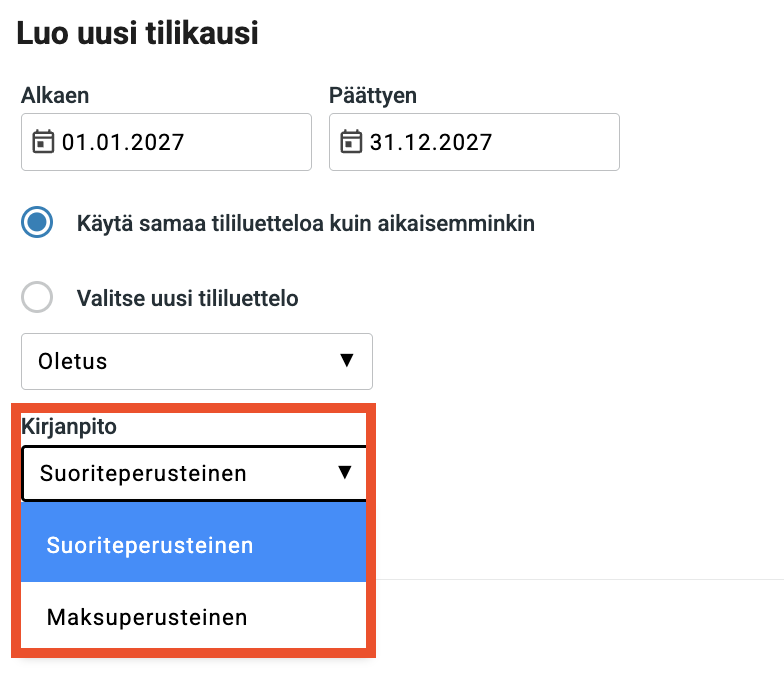Click the Päättyen field label
This screenshot has height=682, width=784.
click(x=373, y=96)
